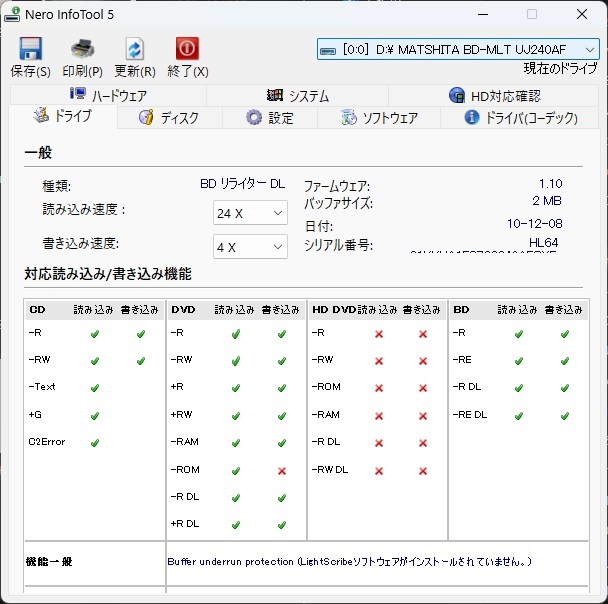608x604 pixels.
Task: Click the DVD -ROM write red cross
Action: pos(282,471)
